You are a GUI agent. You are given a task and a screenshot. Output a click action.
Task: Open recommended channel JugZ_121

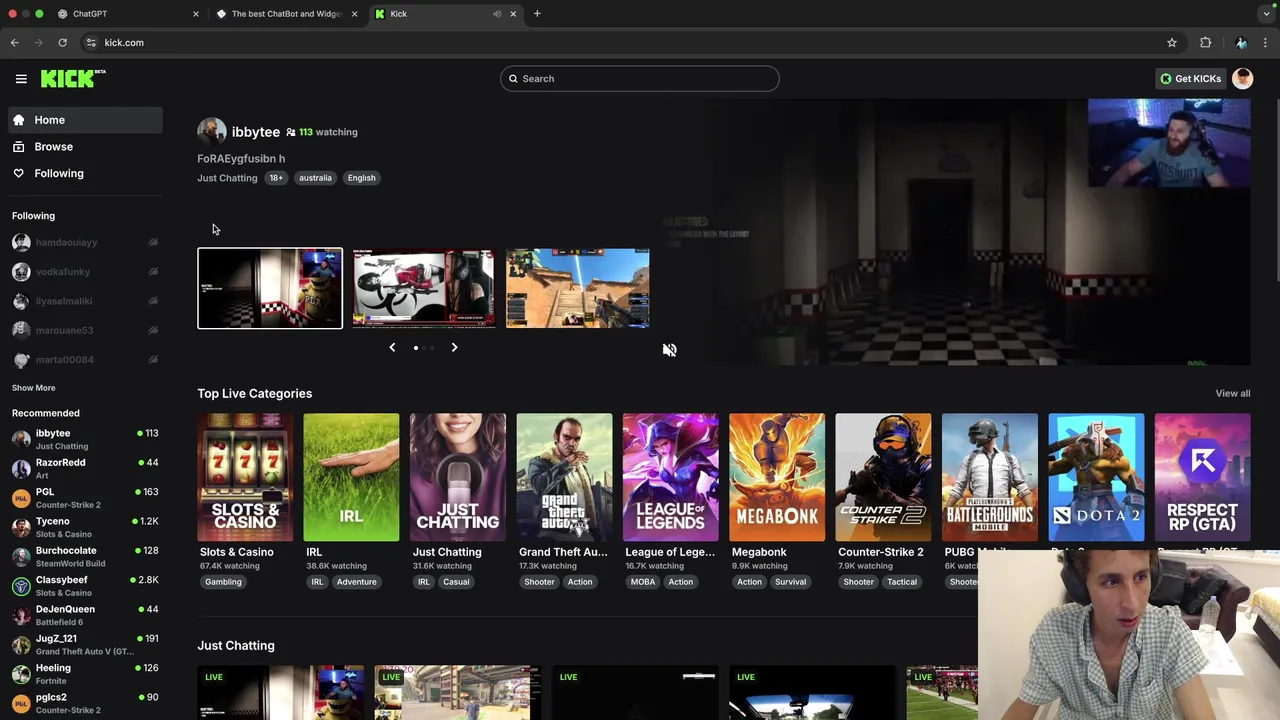coord(84,645)
